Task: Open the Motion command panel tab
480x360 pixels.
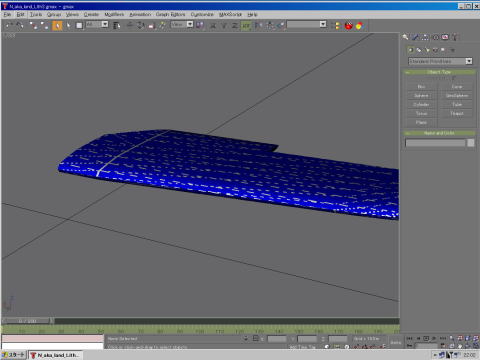Action: pyautogui.click(x=435, y=37)
